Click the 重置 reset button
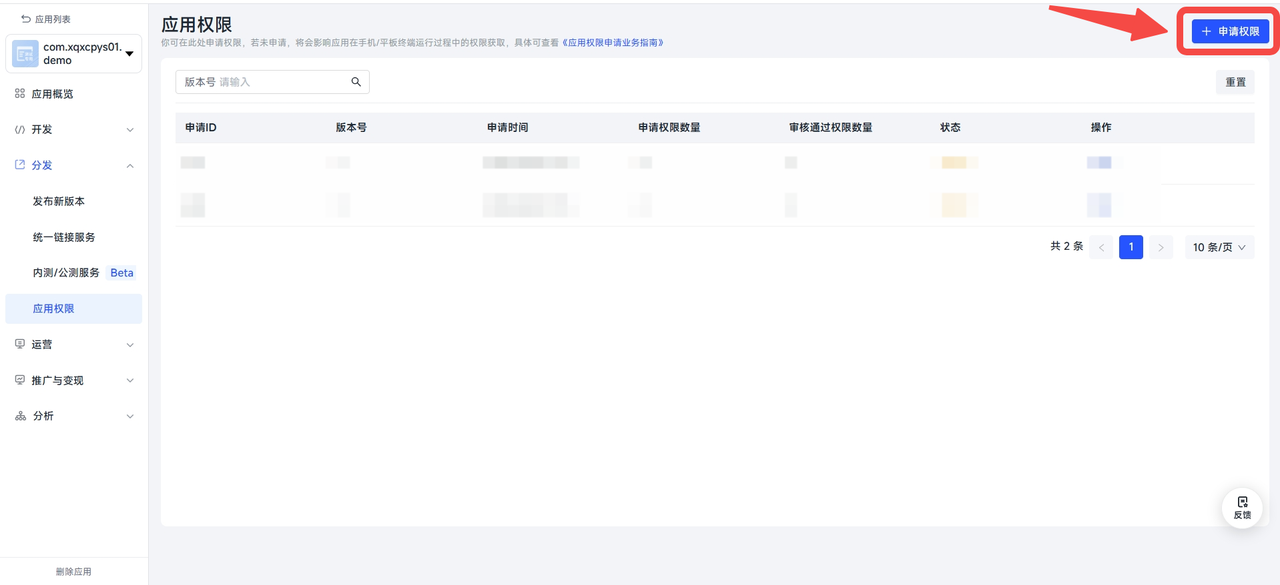 click(x=1235, y=82)
